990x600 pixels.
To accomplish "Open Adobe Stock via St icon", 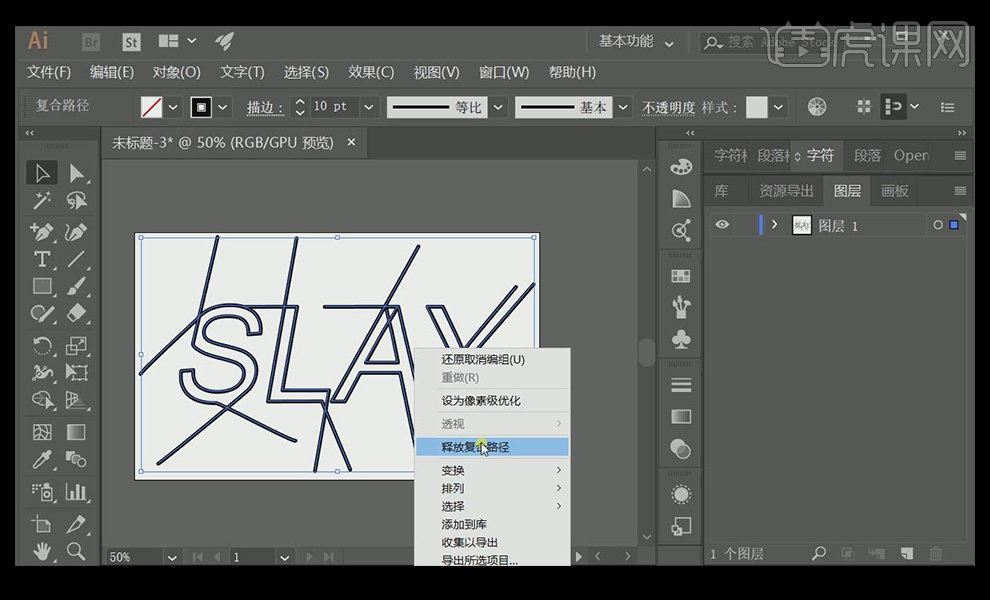I will (131, 42).
